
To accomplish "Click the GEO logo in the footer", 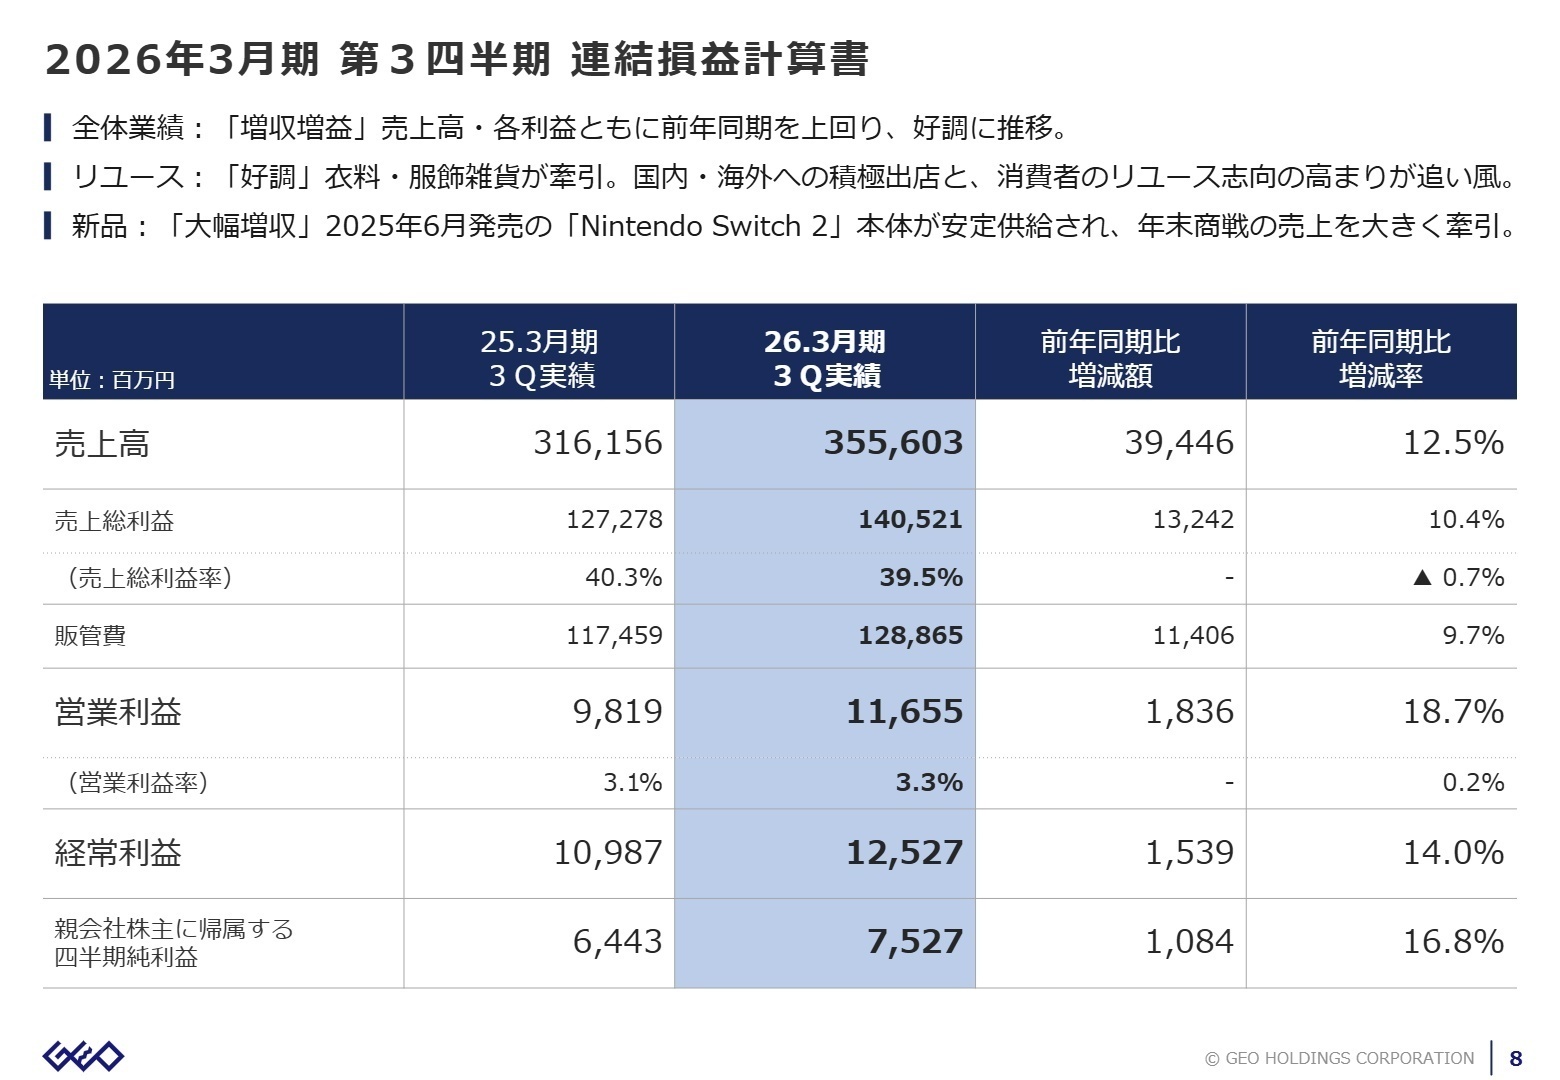I will click(85, 1055).
